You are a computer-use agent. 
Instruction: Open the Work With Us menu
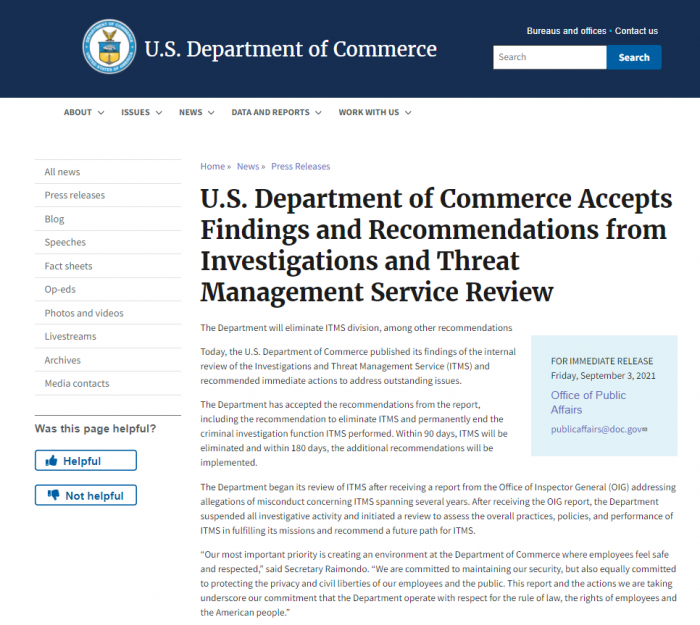(x=374, y=113)
